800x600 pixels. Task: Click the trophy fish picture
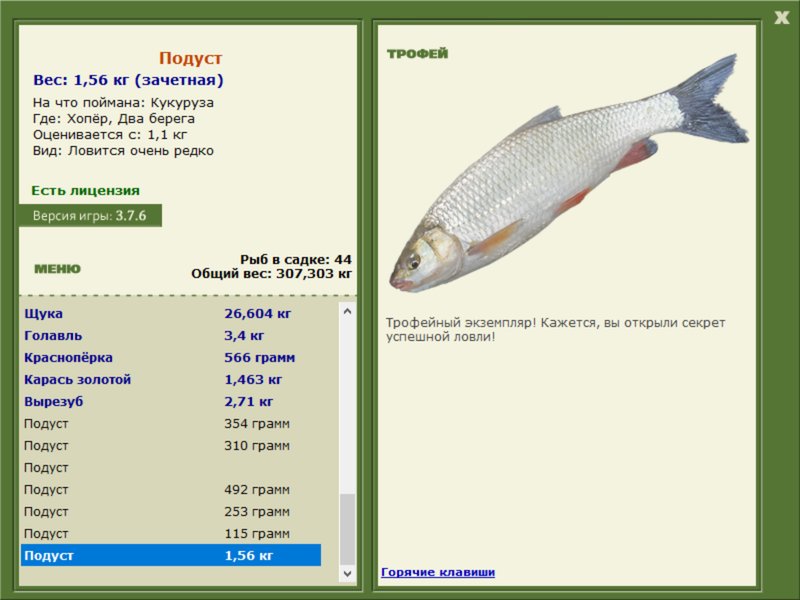tap(568, 173)
